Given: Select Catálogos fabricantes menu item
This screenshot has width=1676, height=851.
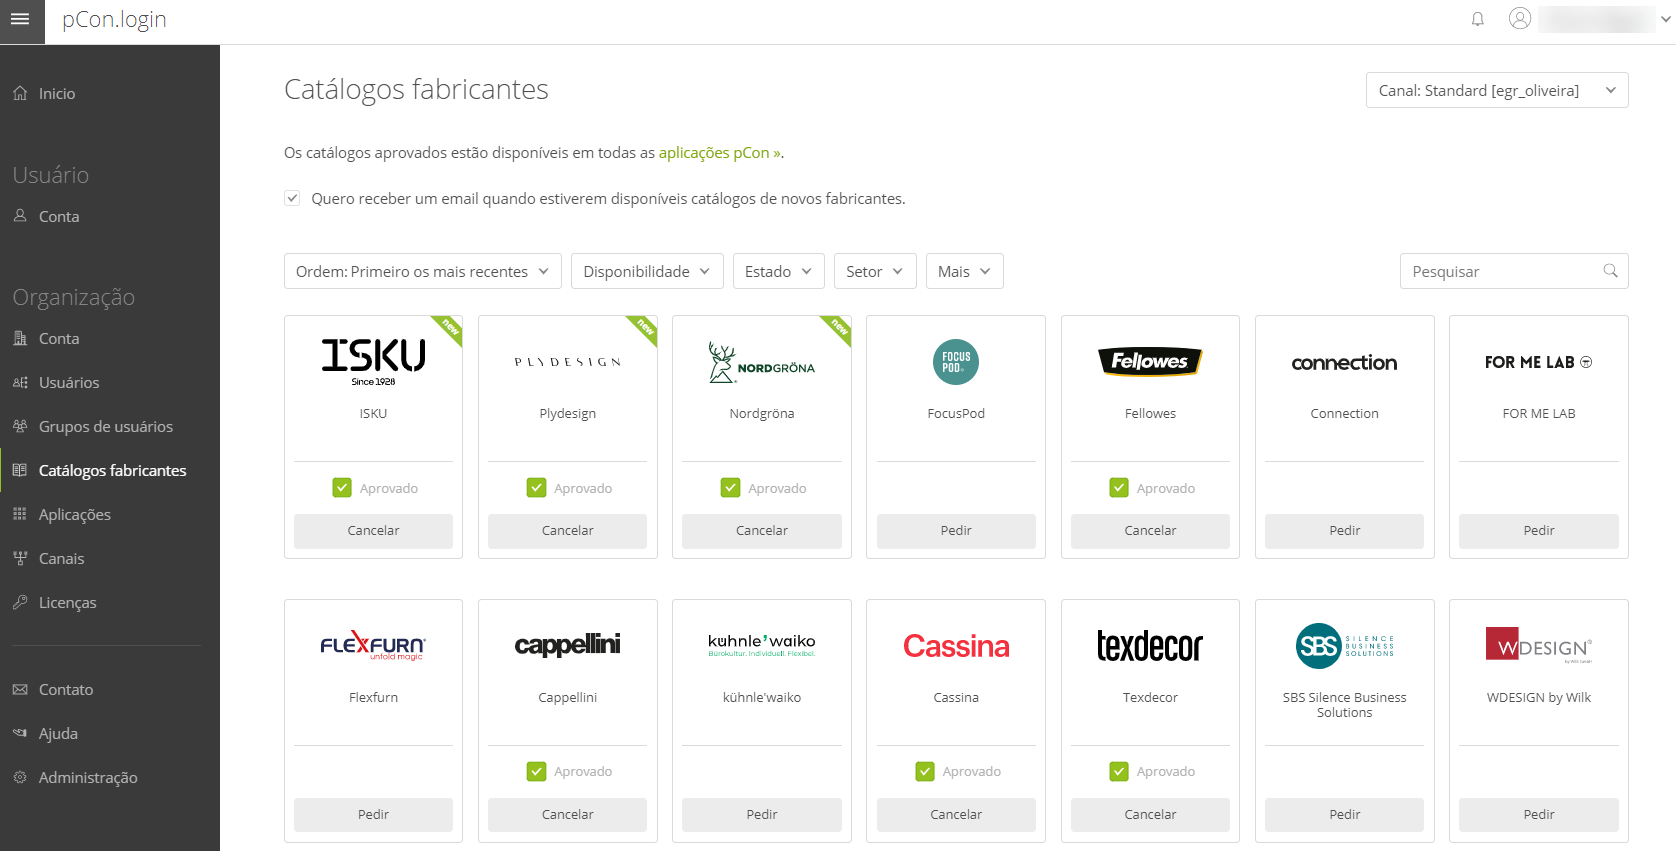Looking at the screenshot, I should click(x=113, y=470).
